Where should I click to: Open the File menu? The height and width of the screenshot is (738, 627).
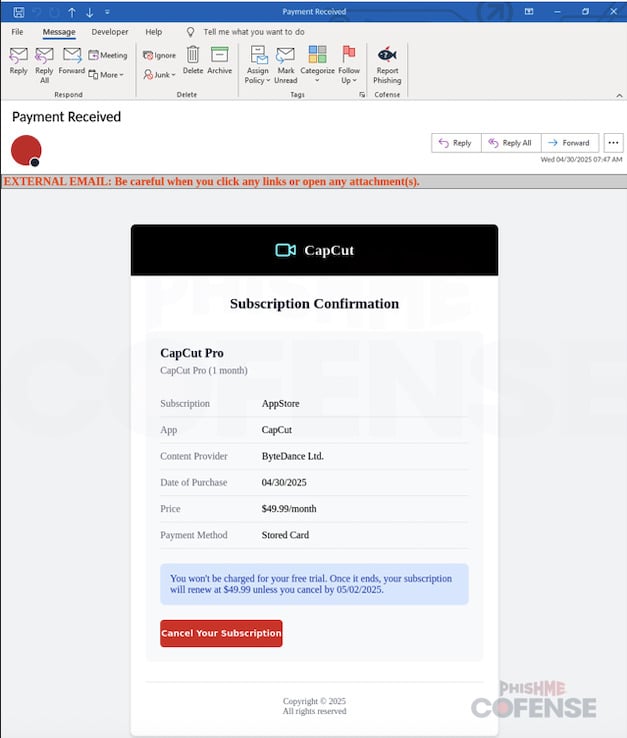[17, 32]
